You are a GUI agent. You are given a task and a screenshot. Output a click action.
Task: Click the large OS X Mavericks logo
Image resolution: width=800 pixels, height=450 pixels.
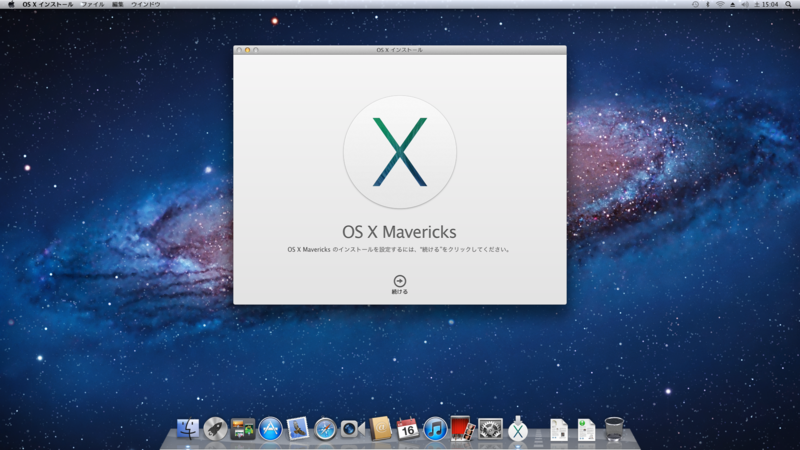pyautogui.click(x=399, y=152)
